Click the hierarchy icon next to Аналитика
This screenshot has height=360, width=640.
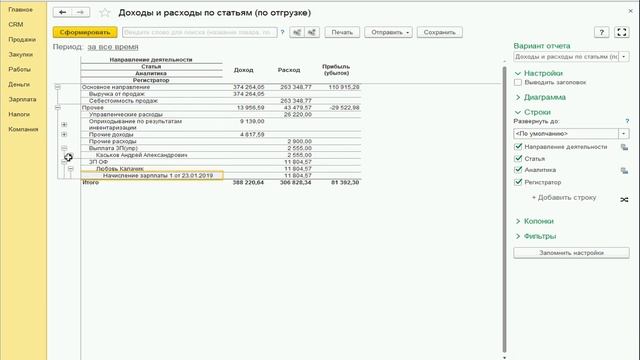coord(624,170)
